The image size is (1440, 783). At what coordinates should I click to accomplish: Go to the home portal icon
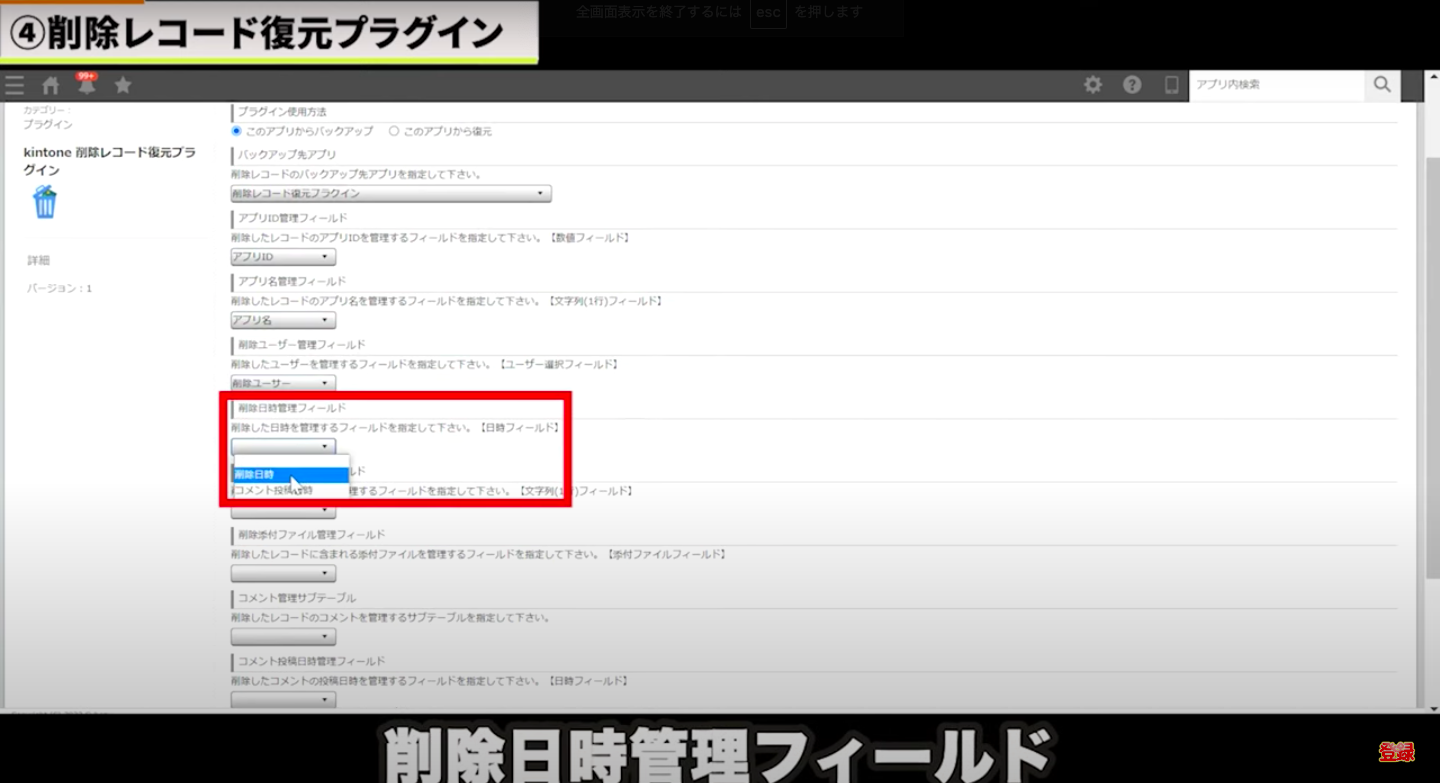tap(50, 86)
